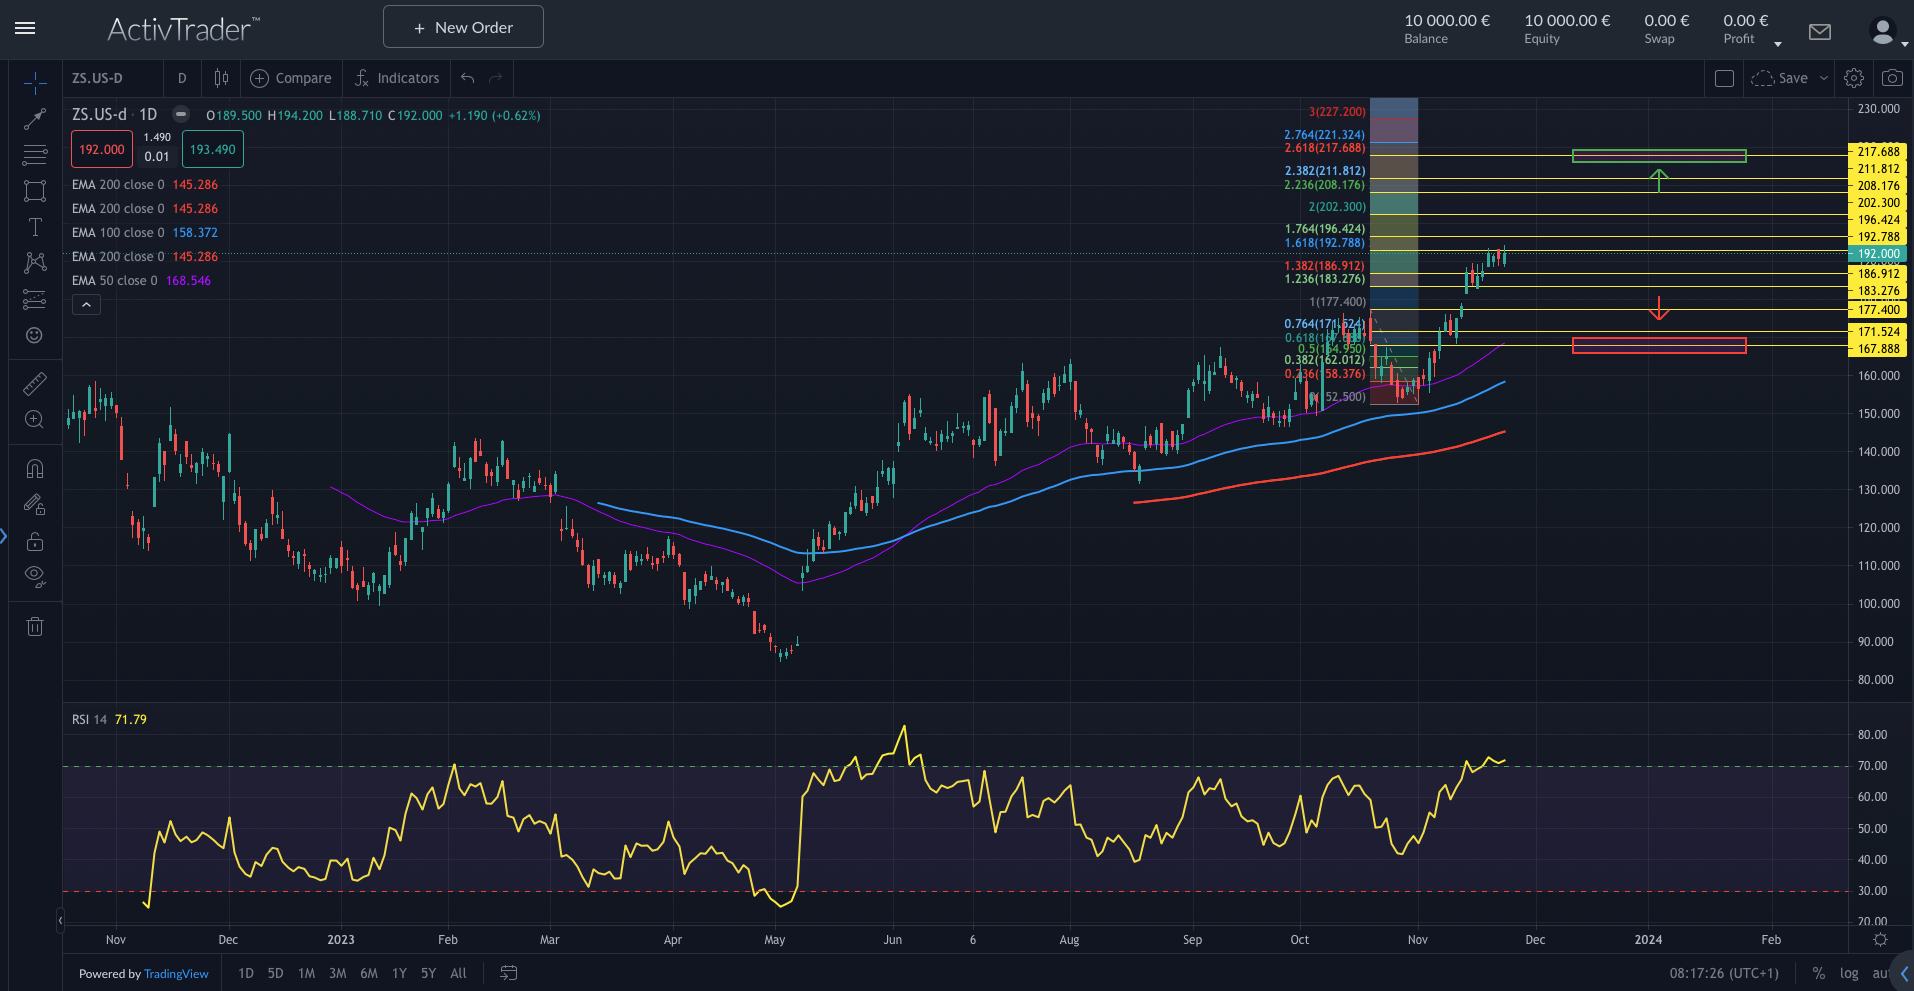1914x991 pixels.
Task: Pick the ruler measure tool
Action: click(x=35, y=384)
